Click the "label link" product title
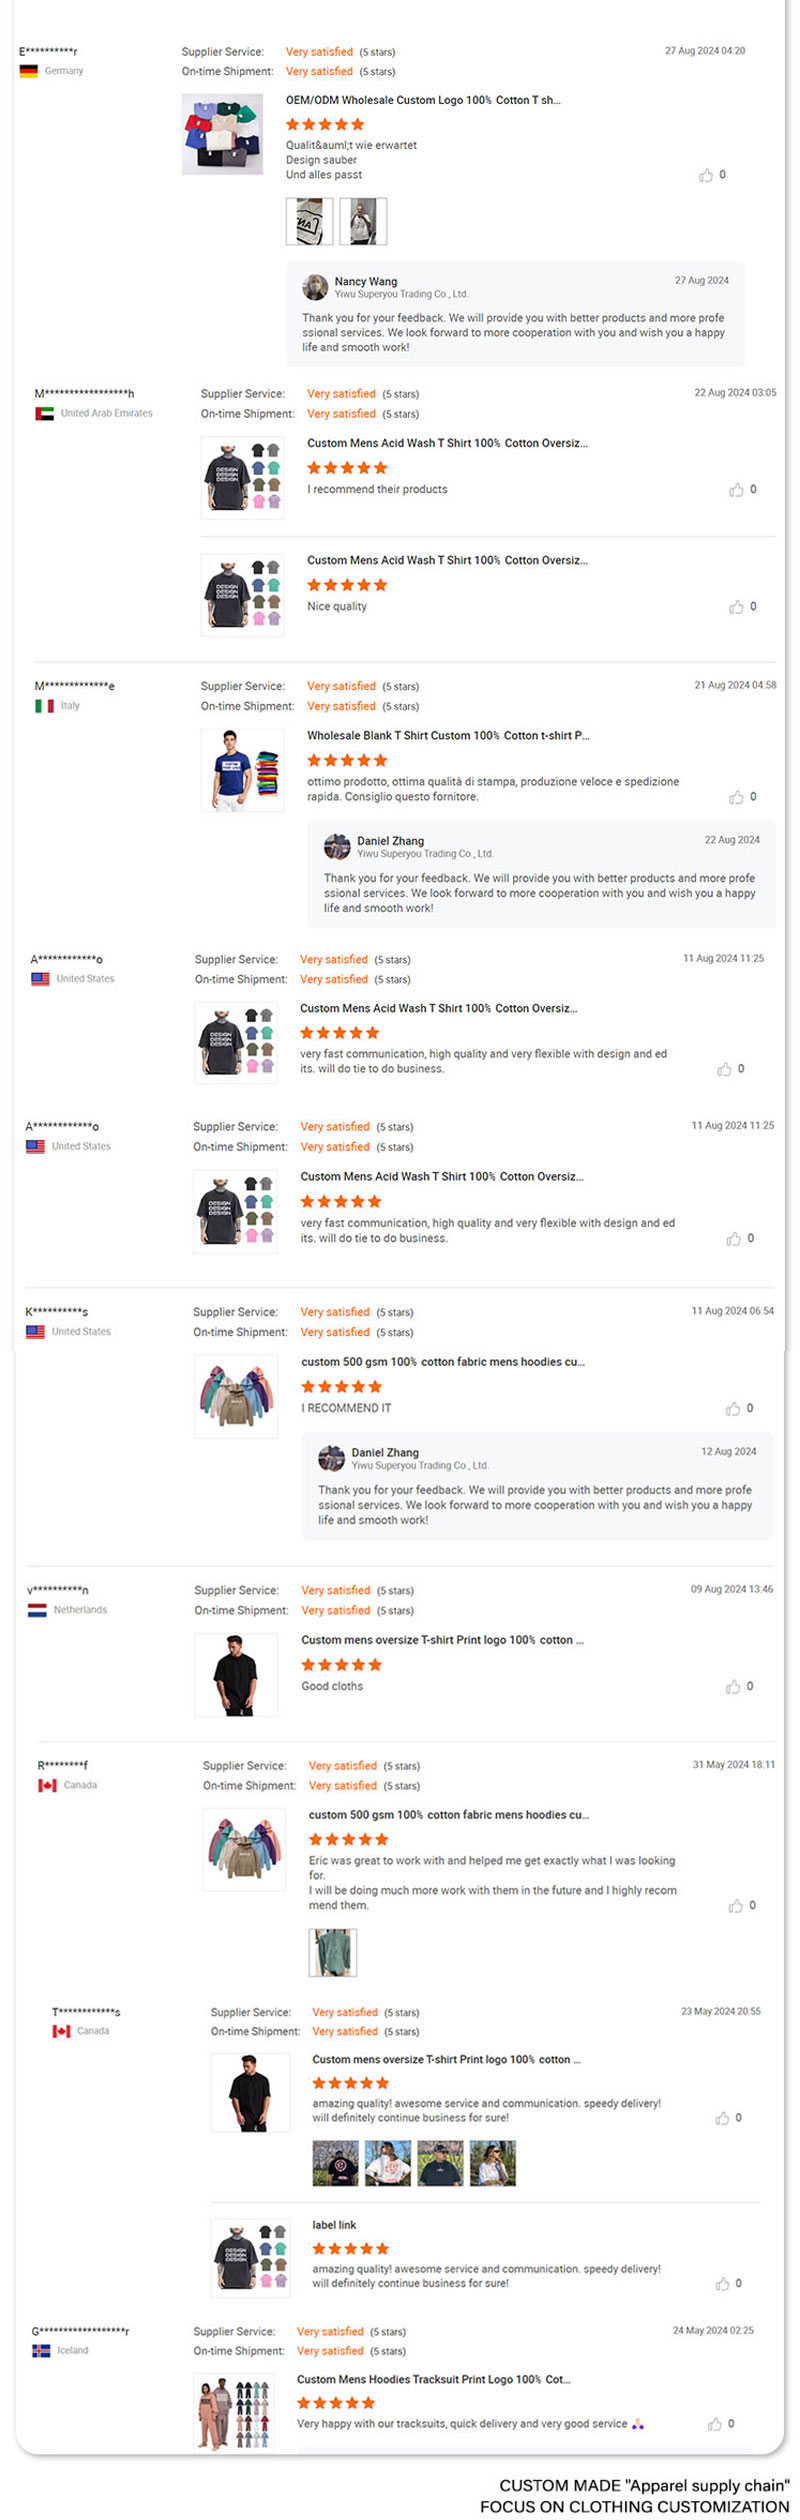The image size is (800, 2520). [334, 2225]
